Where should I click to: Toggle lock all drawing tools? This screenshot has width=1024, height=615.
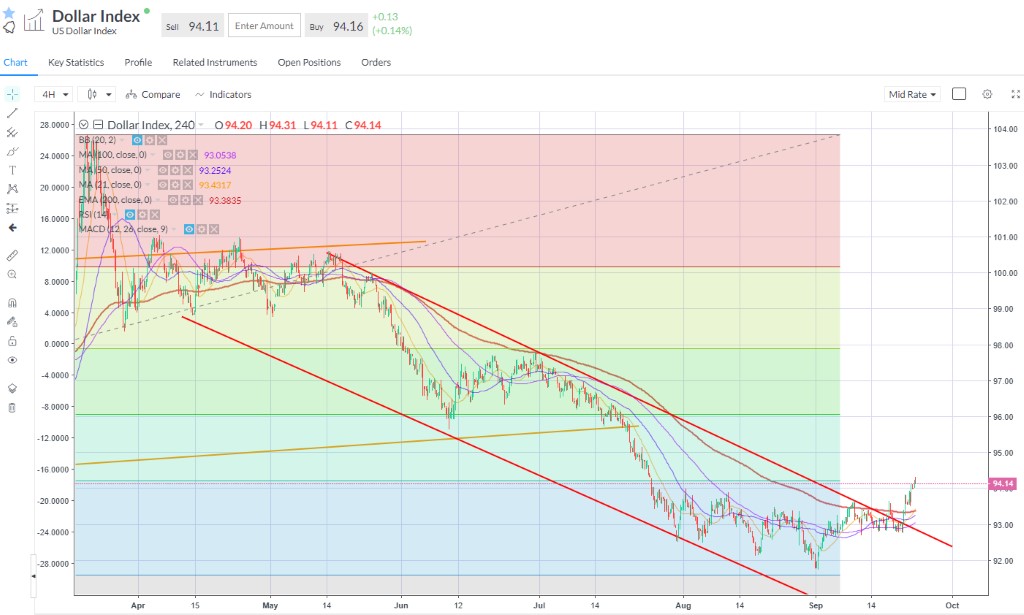tap(12, 341)
